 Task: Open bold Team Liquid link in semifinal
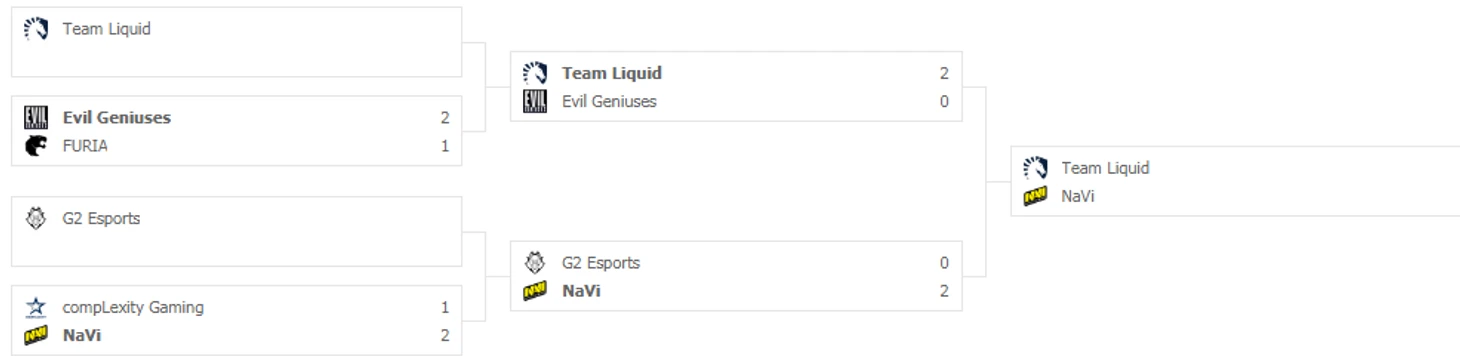[x=612, y=73]
